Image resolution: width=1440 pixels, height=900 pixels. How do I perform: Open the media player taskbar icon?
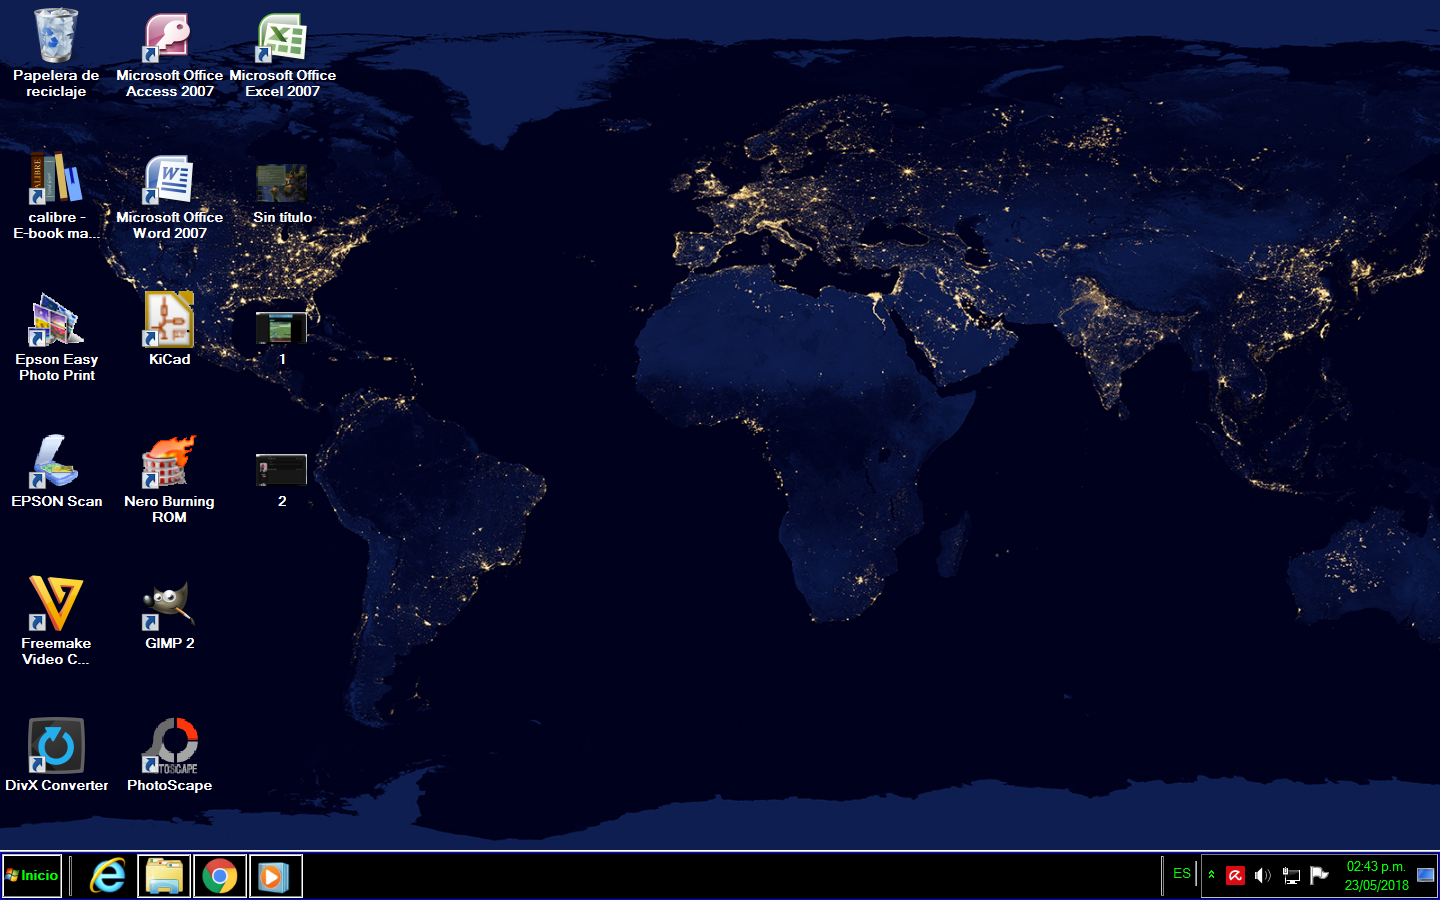point(276,876)
